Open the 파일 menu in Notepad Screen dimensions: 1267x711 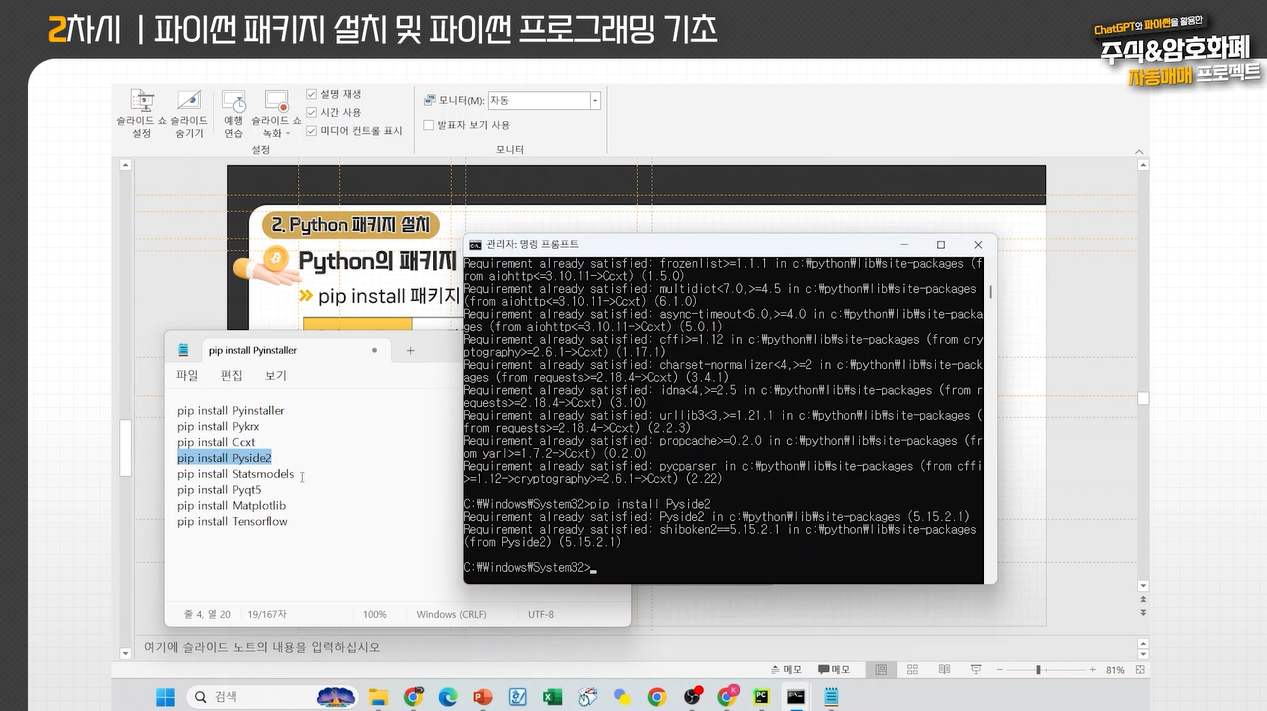(187, 376)
